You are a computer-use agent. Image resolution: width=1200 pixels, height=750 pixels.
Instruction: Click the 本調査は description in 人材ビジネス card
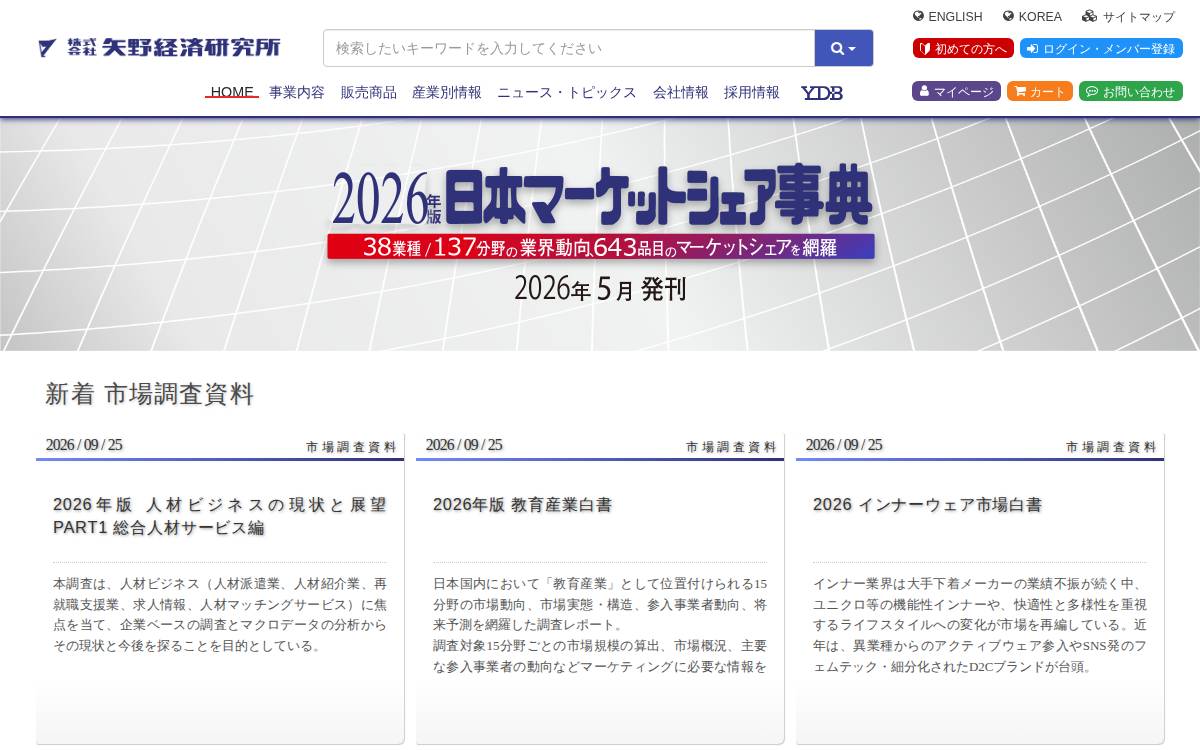coord(220,614)
